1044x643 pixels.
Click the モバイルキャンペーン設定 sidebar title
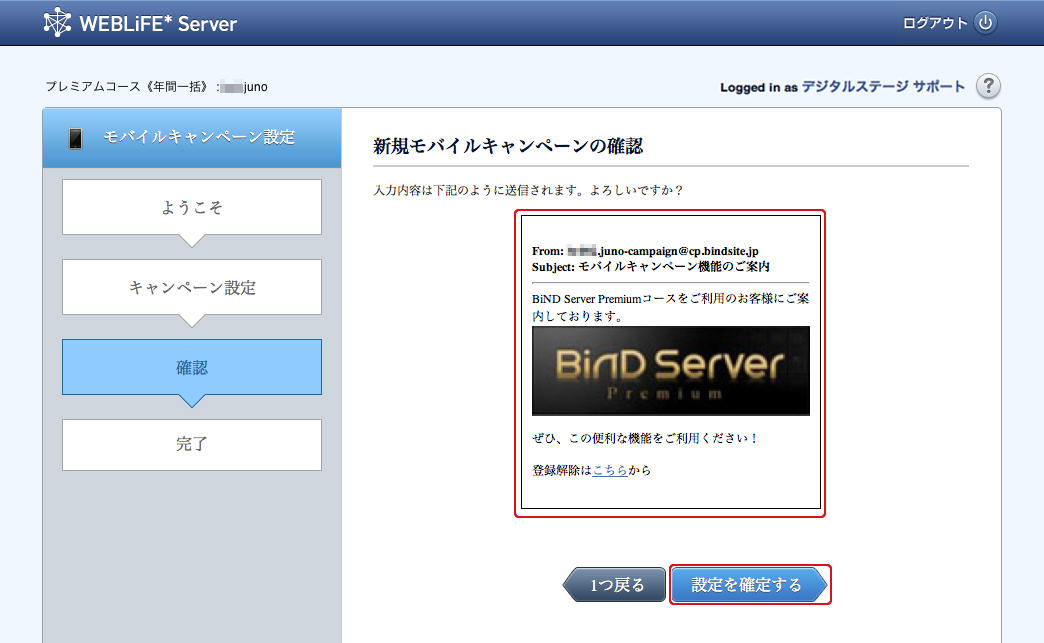(199, 138)
